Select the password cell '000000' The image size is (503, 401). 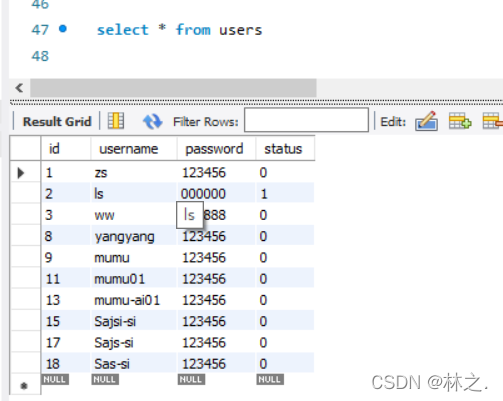[x=216, y=194]
